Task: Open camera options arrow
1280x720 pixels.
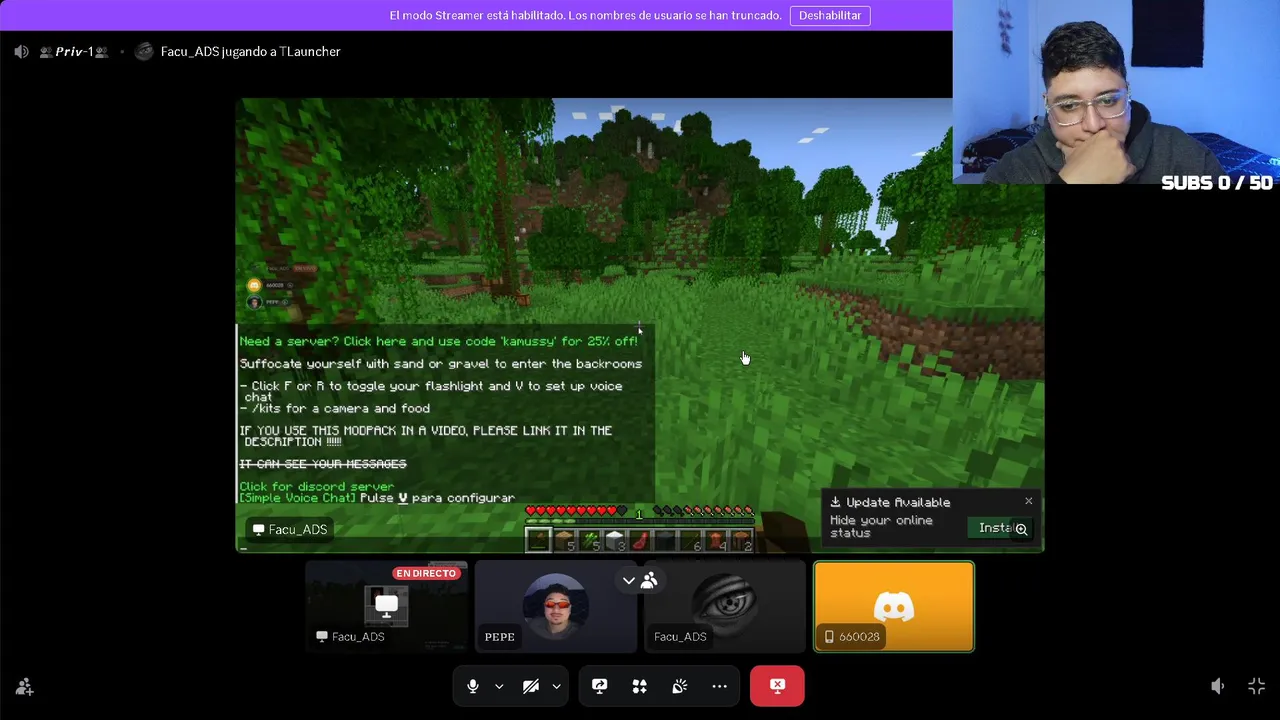Action: pos(556,687)
